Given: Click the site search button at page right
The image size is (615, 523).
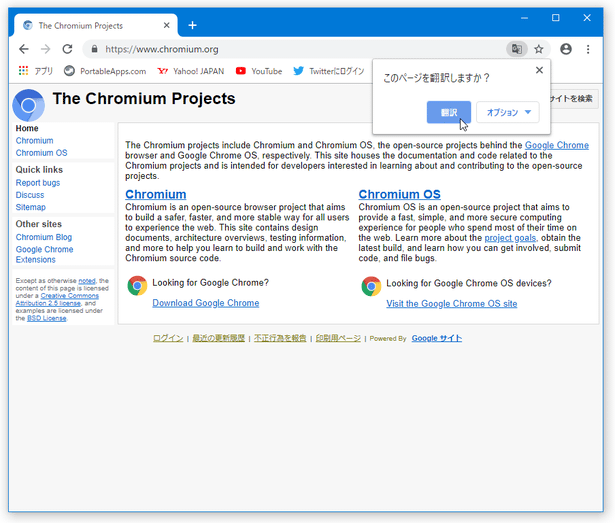Looking at the screenshot, I should point(574,99).
